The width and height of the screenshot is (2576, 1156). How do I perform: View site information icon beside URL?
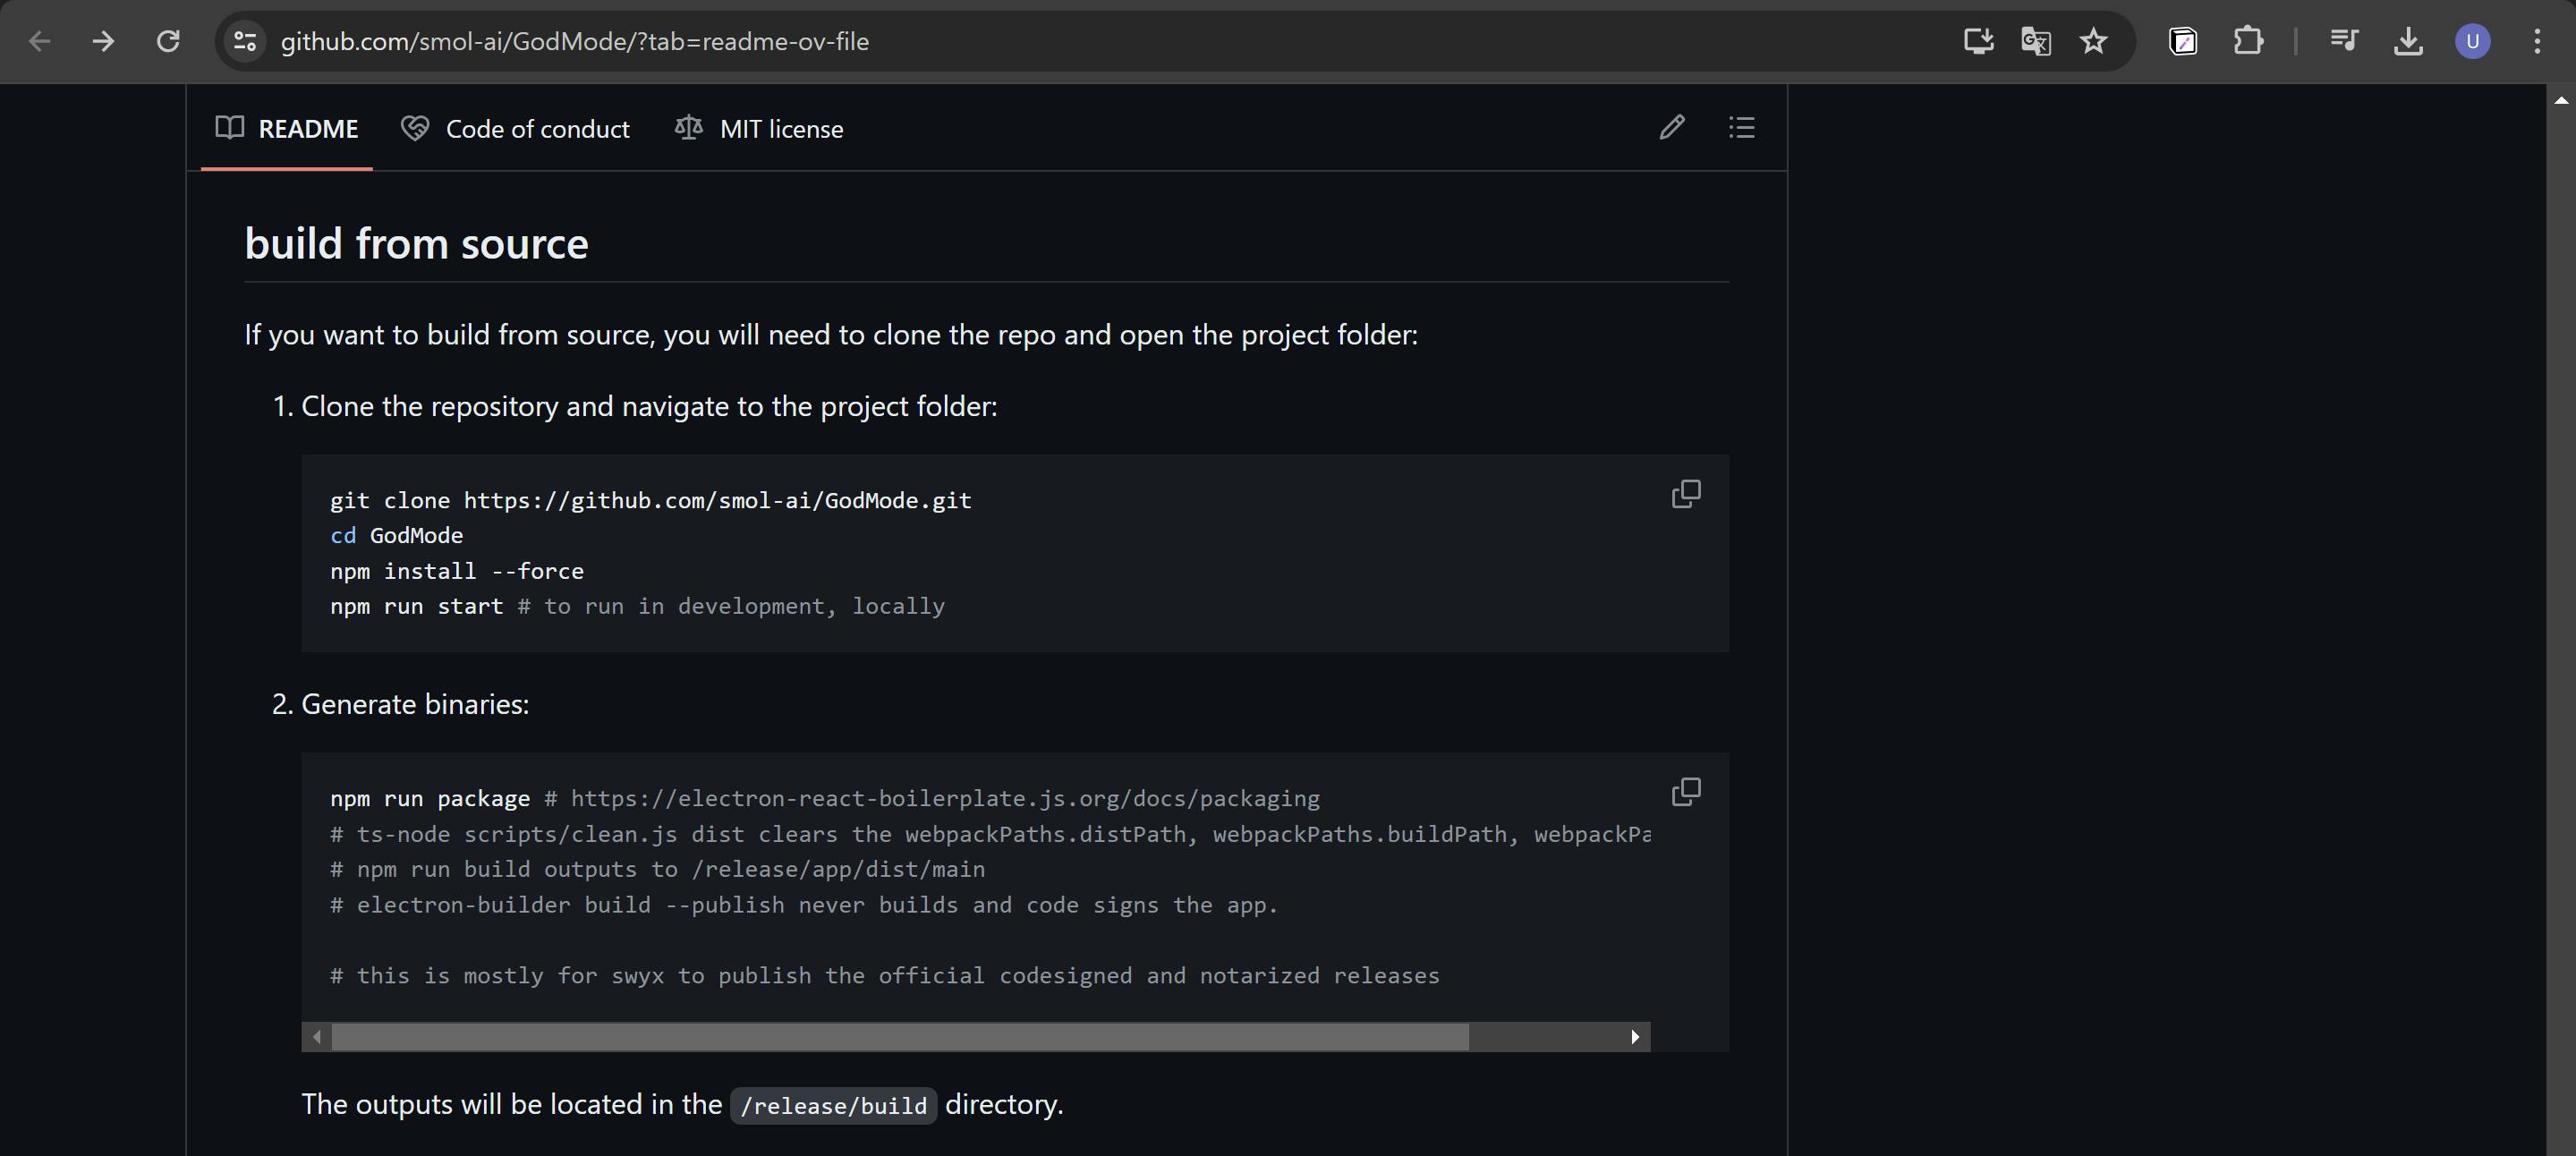pyautogui.click(x=245, y=41)
